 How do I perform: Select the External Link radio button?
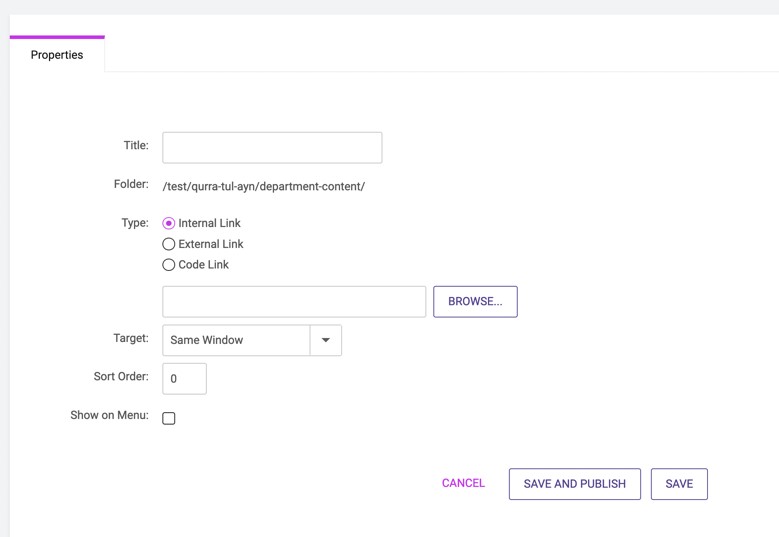169,244
